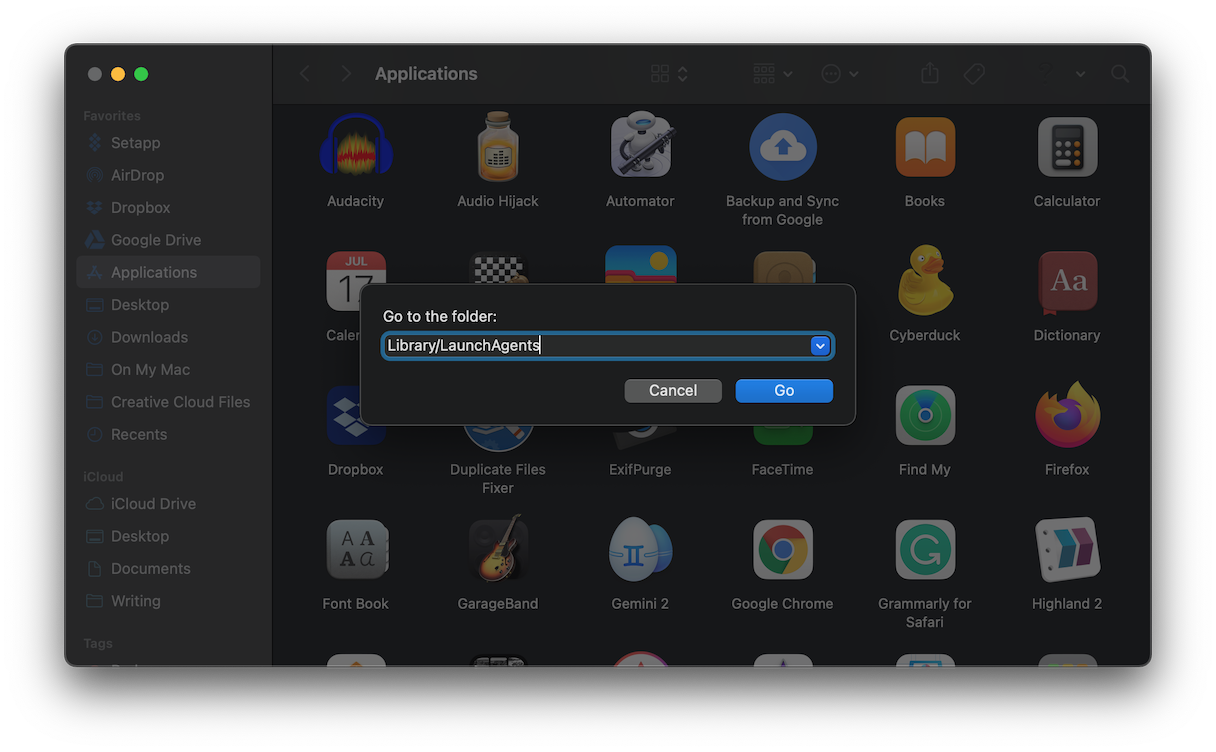The width and height of the screenshot is (1216, 752).
Task: Open the iCloud Desktop sidebar item
Action: point(168,536)
